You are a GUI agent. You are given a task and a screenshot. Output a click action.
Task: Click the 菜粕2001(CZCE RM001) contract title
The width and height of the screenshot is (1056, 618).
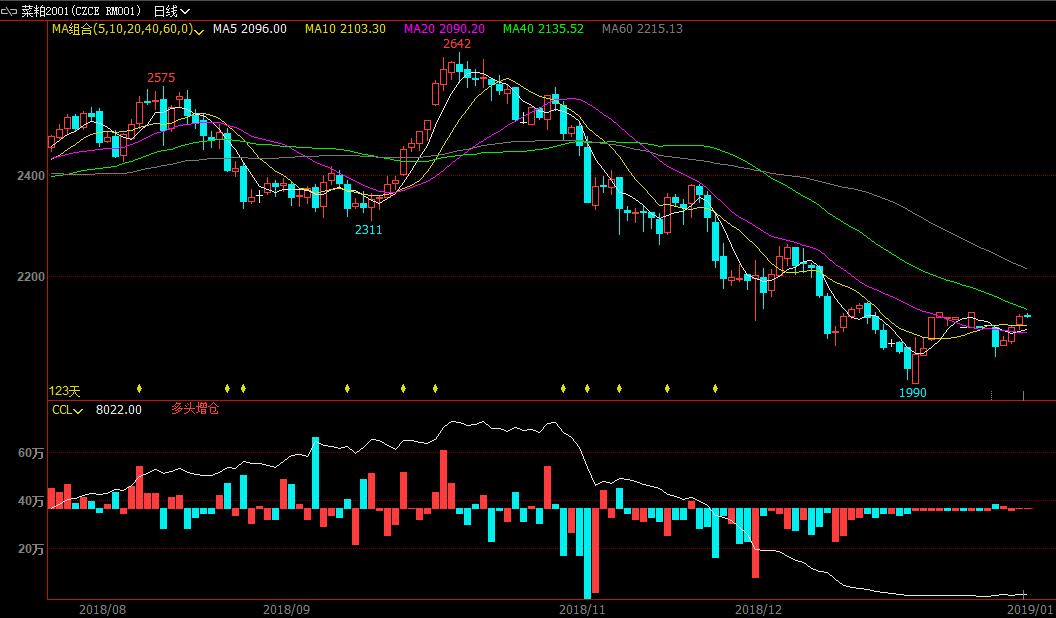pyautogui.click(x=83, y=11)
